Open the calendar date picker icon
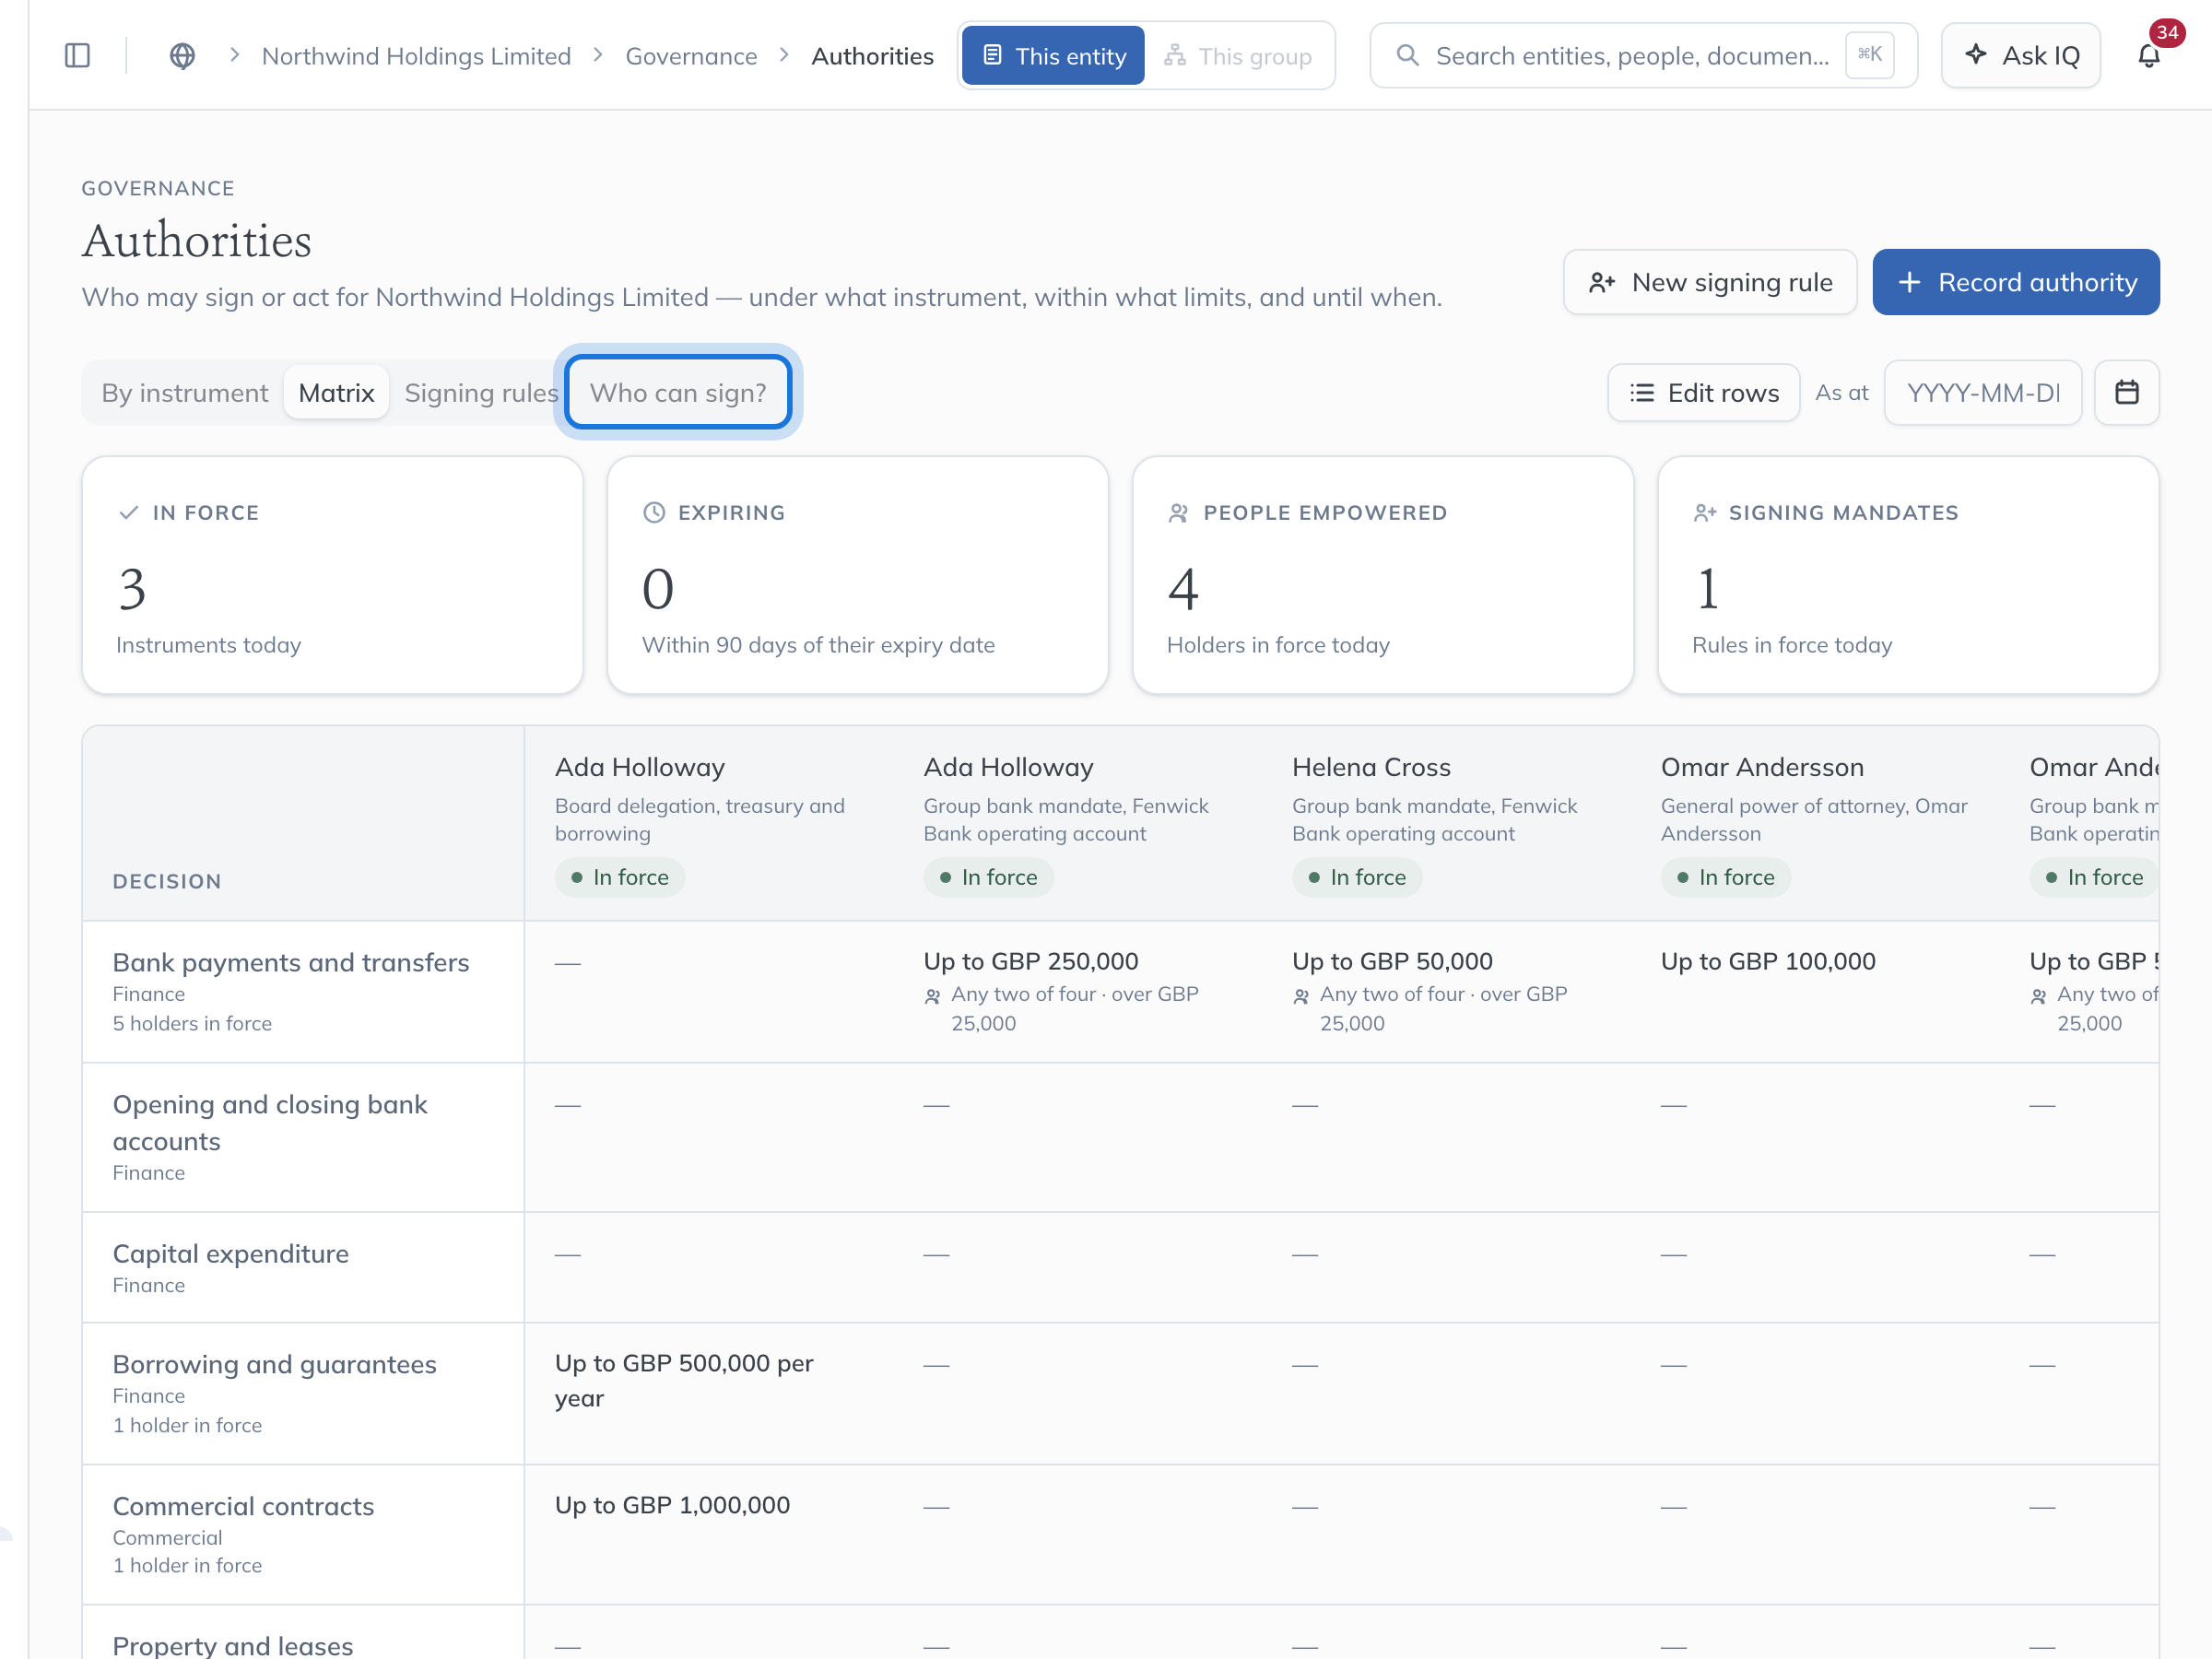The width and height of the screenshot is (2212, 1659). tap(2126, 393)
